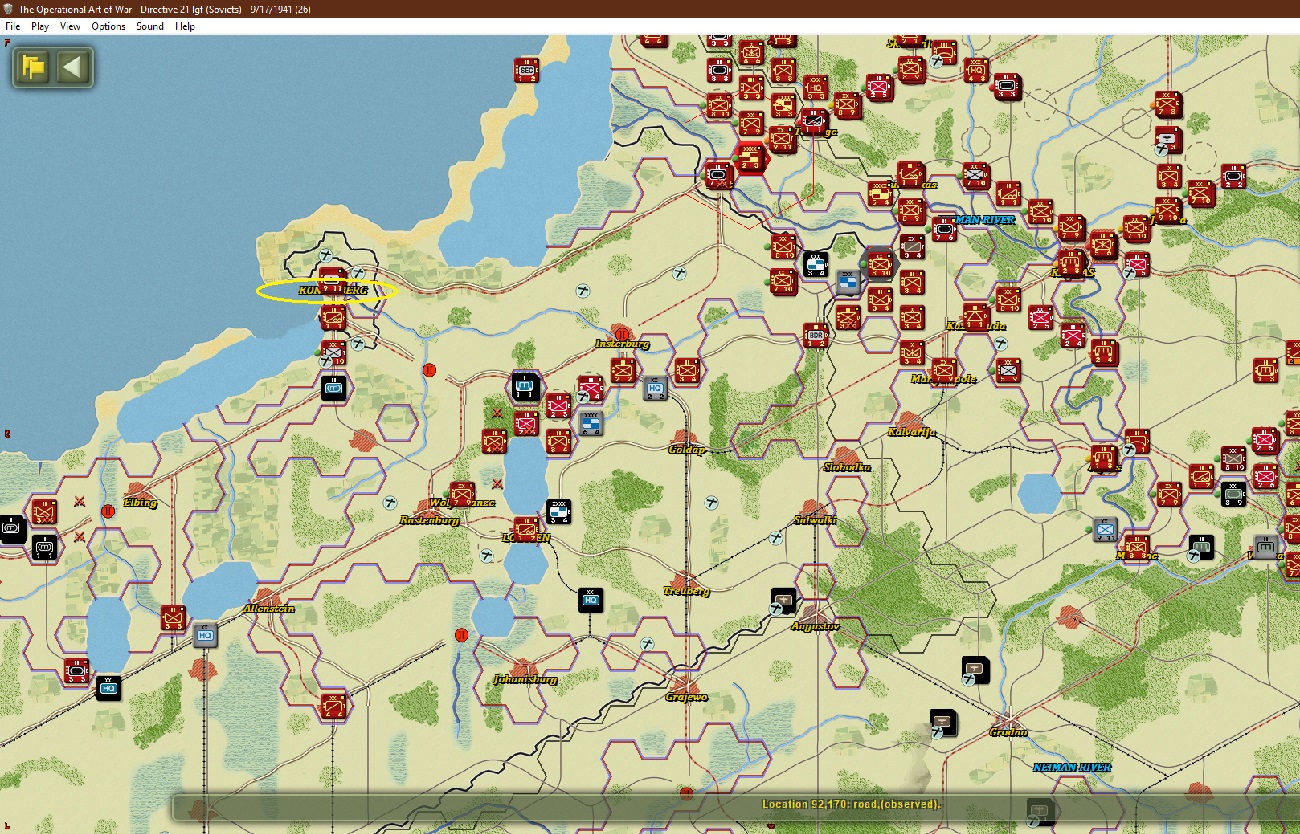Image resolution: width=1300 pixels, height=834 pixels.
Task: Select the black-and-white unit east of Lotzen
Action: coord(559,511)
